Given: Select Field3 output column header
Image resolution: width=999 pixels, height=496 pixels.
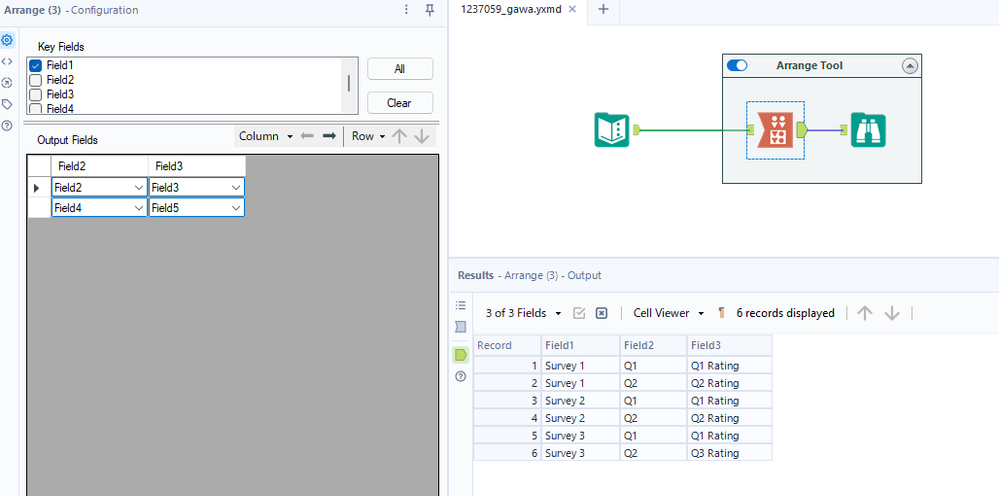Looking at the screenshot, I should click(x=197, y=166).
